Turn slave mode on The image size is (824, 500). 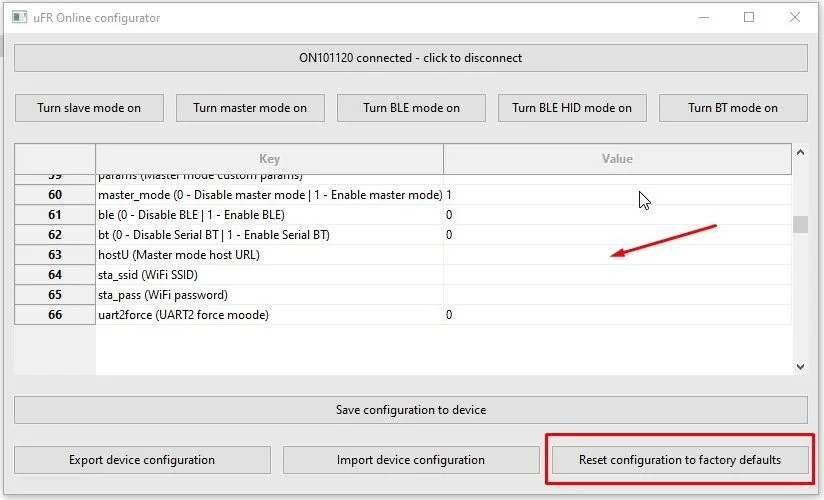tap(89, 108)
